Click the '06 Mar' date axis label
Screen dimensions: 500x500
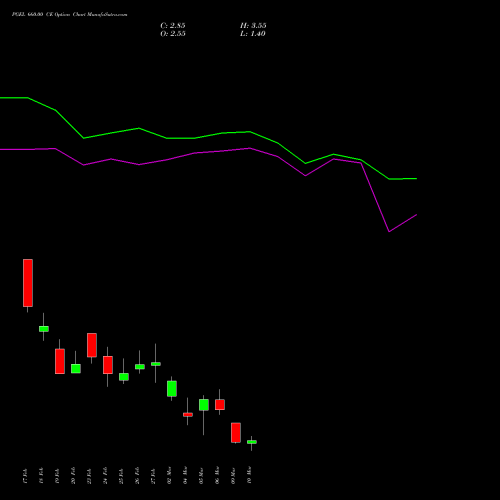click(x=217, y=475)
